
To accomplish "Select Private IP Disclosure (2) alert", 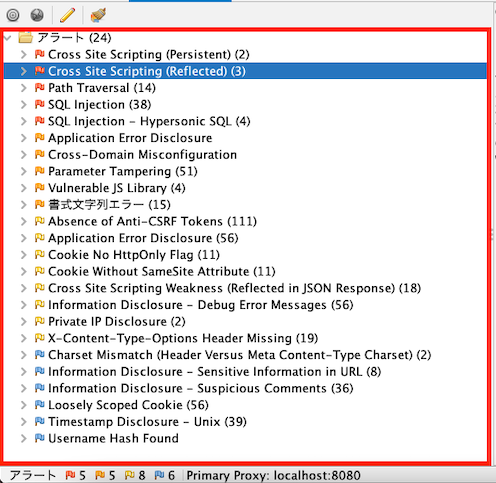I will [117, 321].
